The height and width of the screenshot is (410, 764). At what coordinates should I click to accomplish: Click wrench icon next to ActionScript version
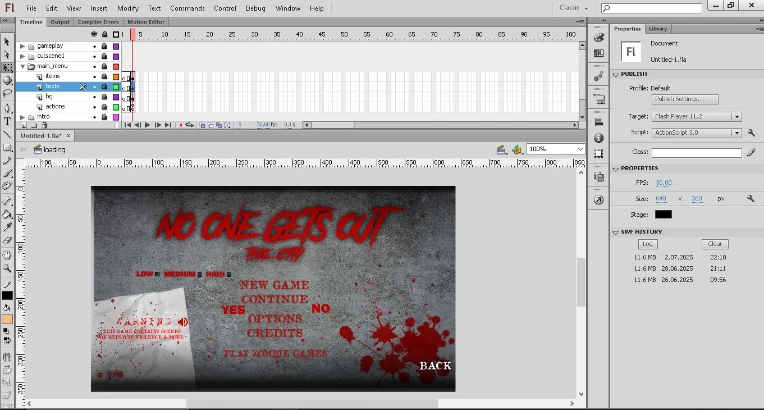click(x=751, y=133)
